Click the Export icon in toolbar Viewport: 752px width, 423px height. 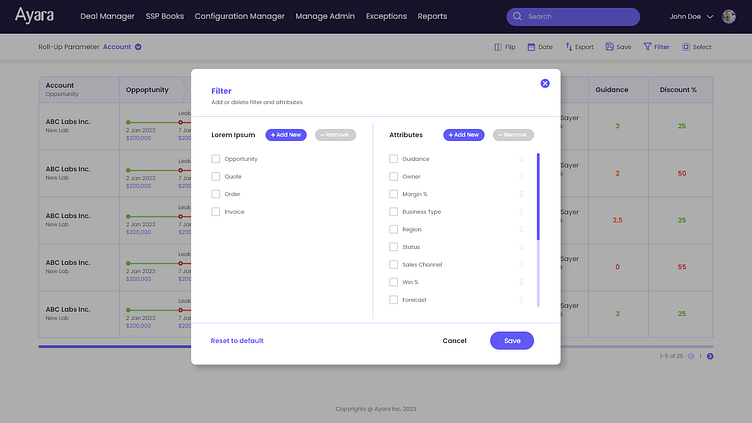tap(569, 47)
